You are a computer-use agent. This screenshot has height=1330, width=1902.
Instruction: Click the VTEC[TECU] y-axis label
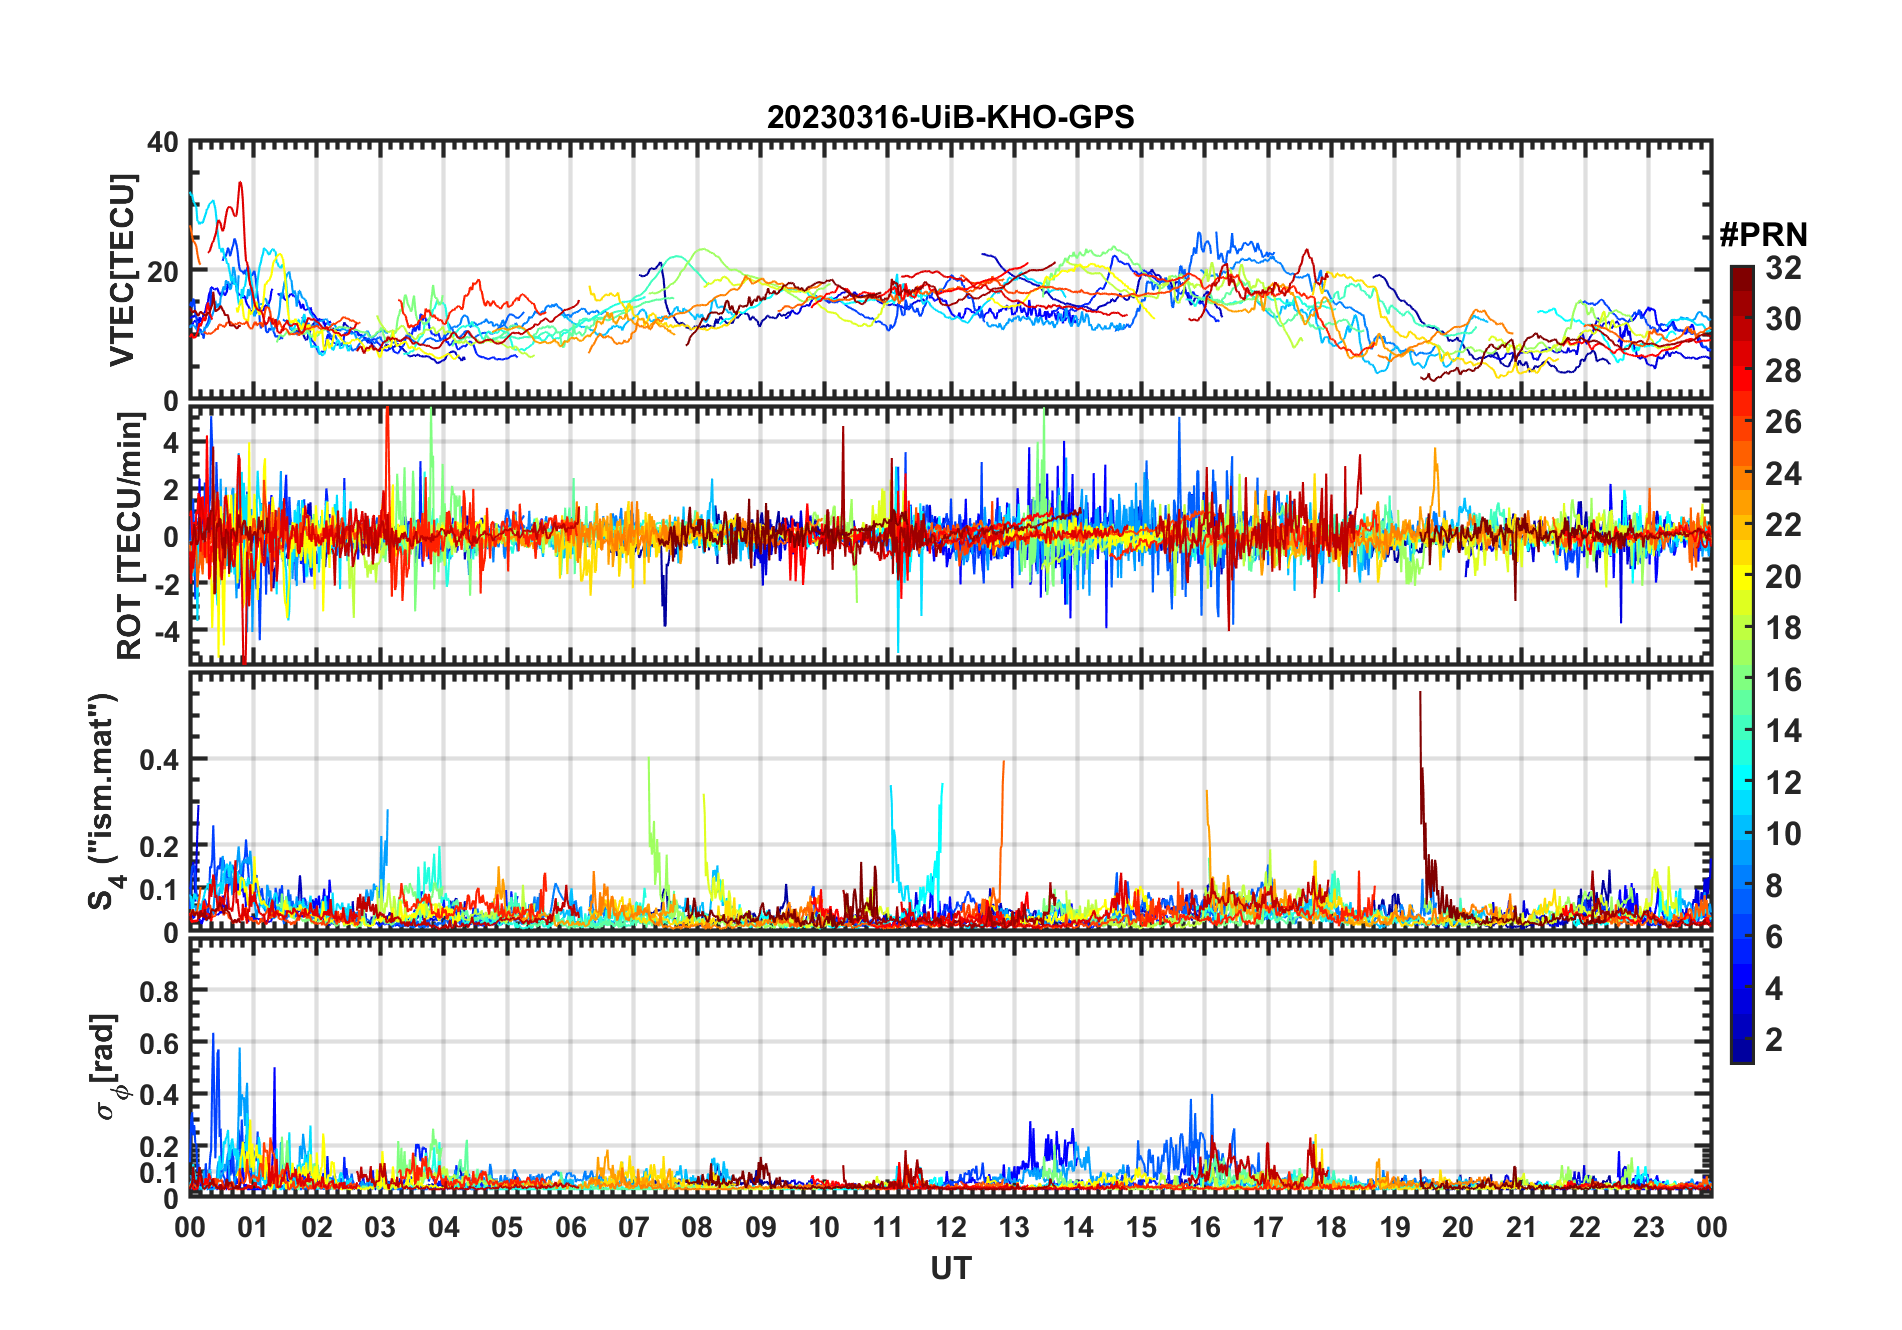(x=122, y=270)
